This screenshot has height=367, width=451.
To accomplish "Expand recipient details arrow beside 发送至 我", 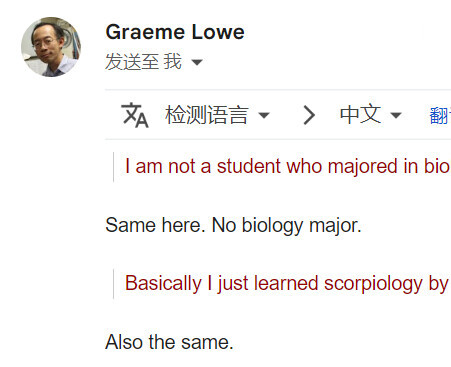I will pos(197,62).
